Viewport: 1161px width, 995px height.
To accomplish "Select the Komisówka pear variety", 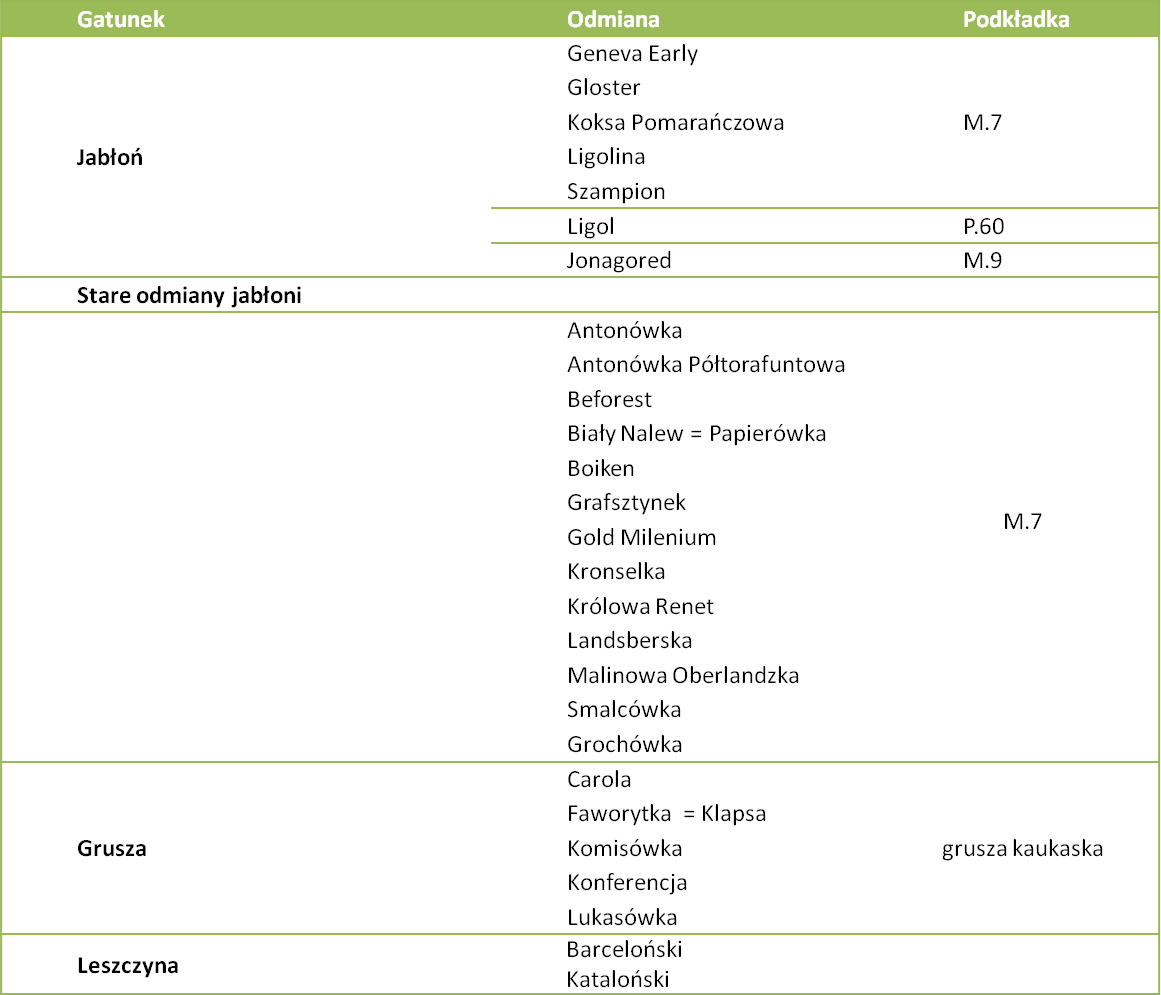I will (x=624, y=848).
